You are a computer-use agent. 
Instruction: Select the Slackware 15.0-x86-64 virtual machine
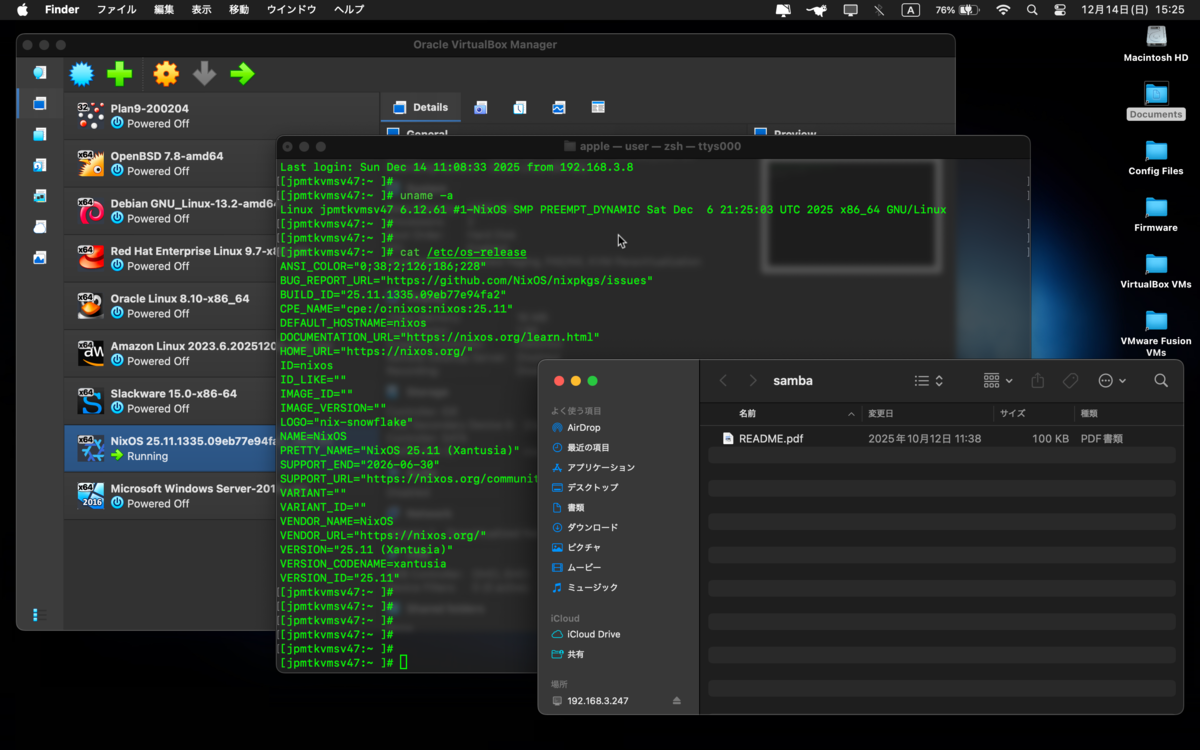pos(171,401)
